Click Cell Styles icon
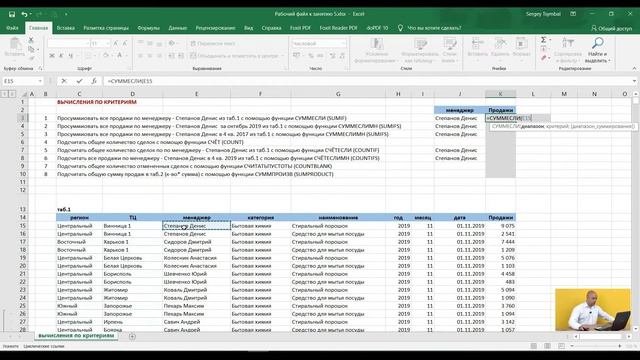The height and width of the screenshot is (360, 640). click(449, 44)
